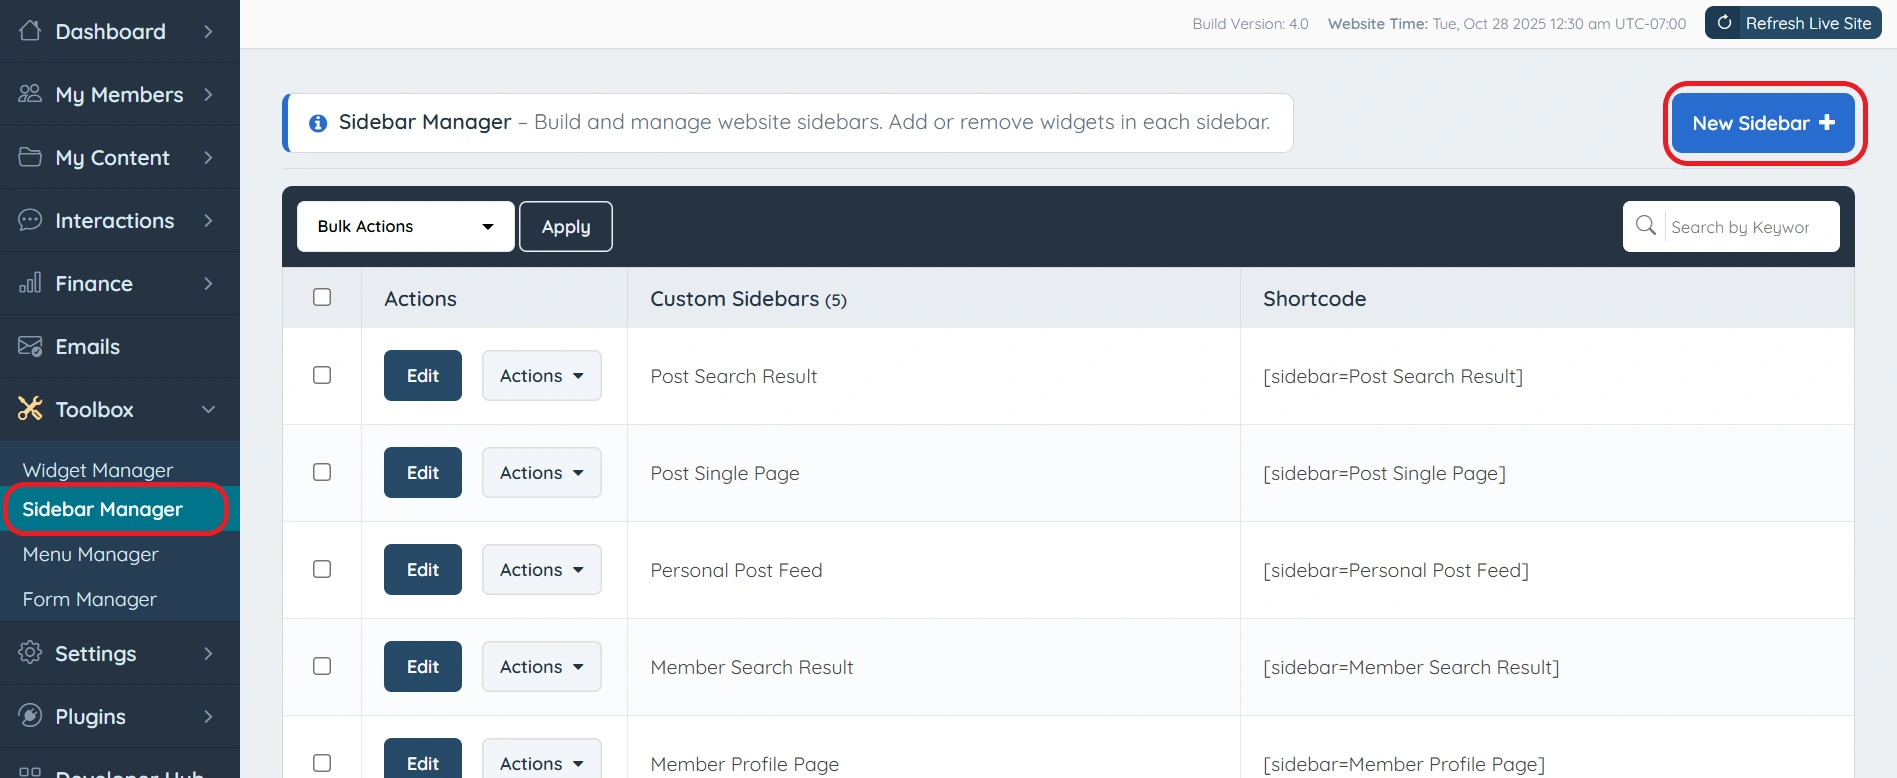Viewport: 1897px width, 778px height.
Task: Open Menu Manager in the Toolbox submenu
Action: click(91, 554)
